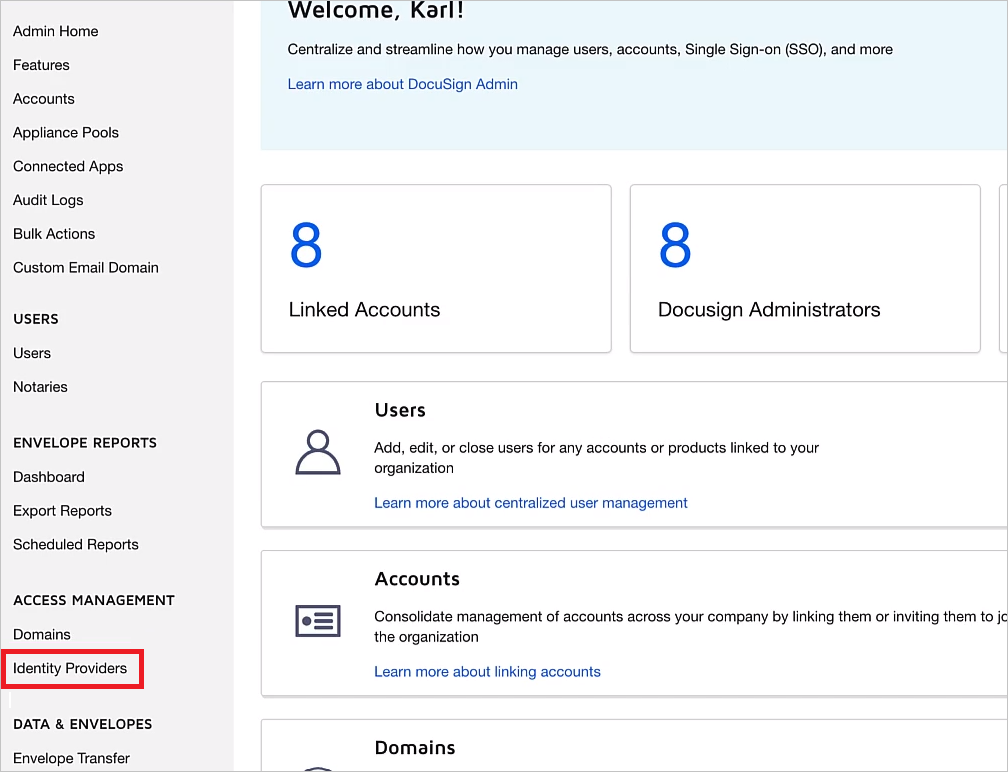
Task: Click the ENVELOPE REPORTS section header
Action: (85, 443)
